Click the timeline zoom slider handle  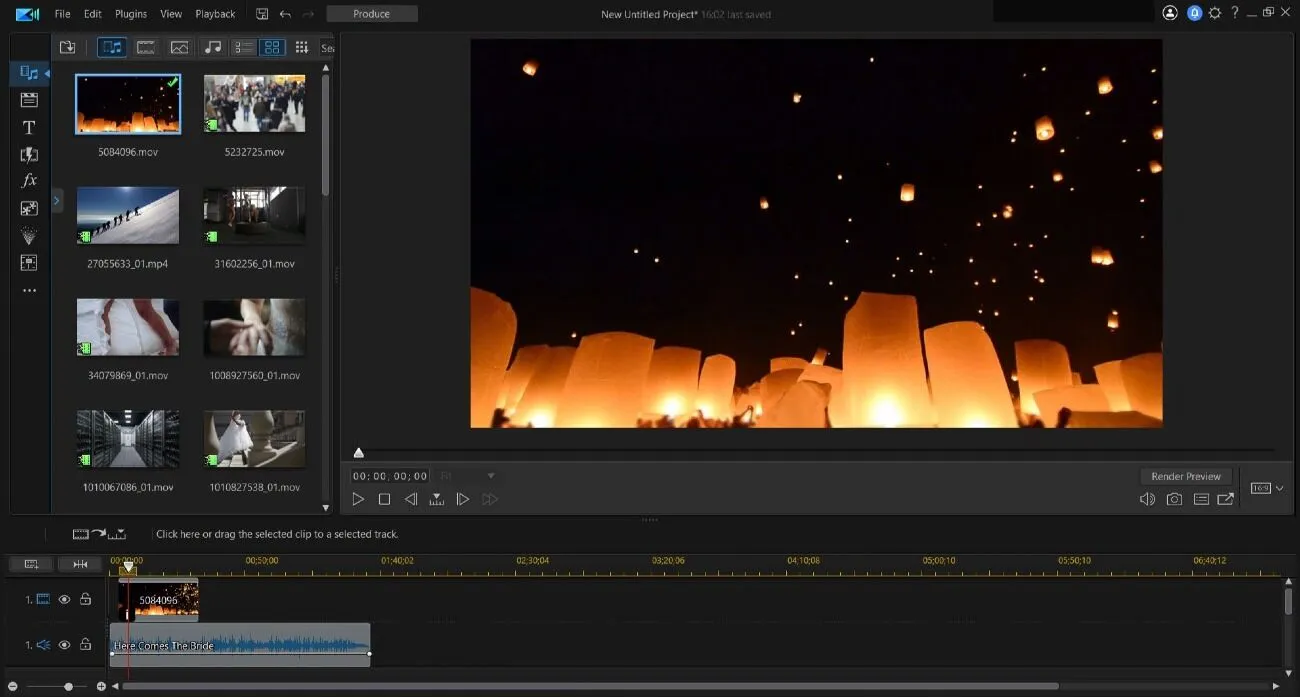click(68, 686)
